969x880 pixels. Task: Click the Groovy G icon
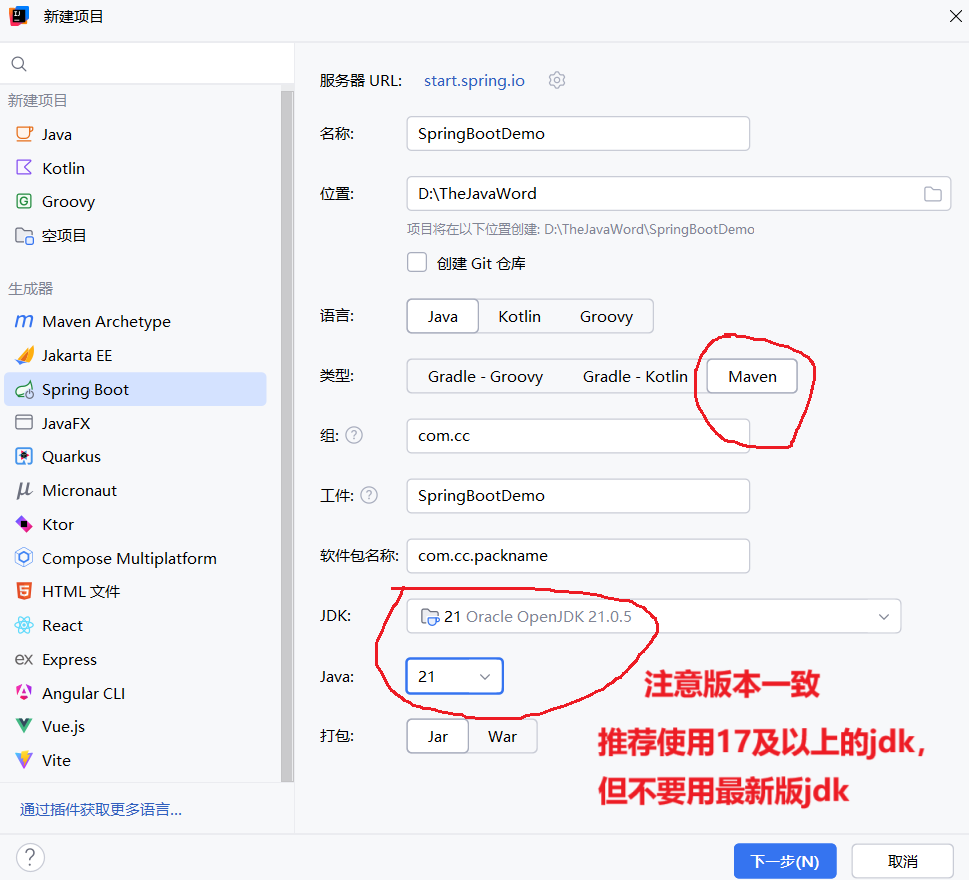coord(24,201)
